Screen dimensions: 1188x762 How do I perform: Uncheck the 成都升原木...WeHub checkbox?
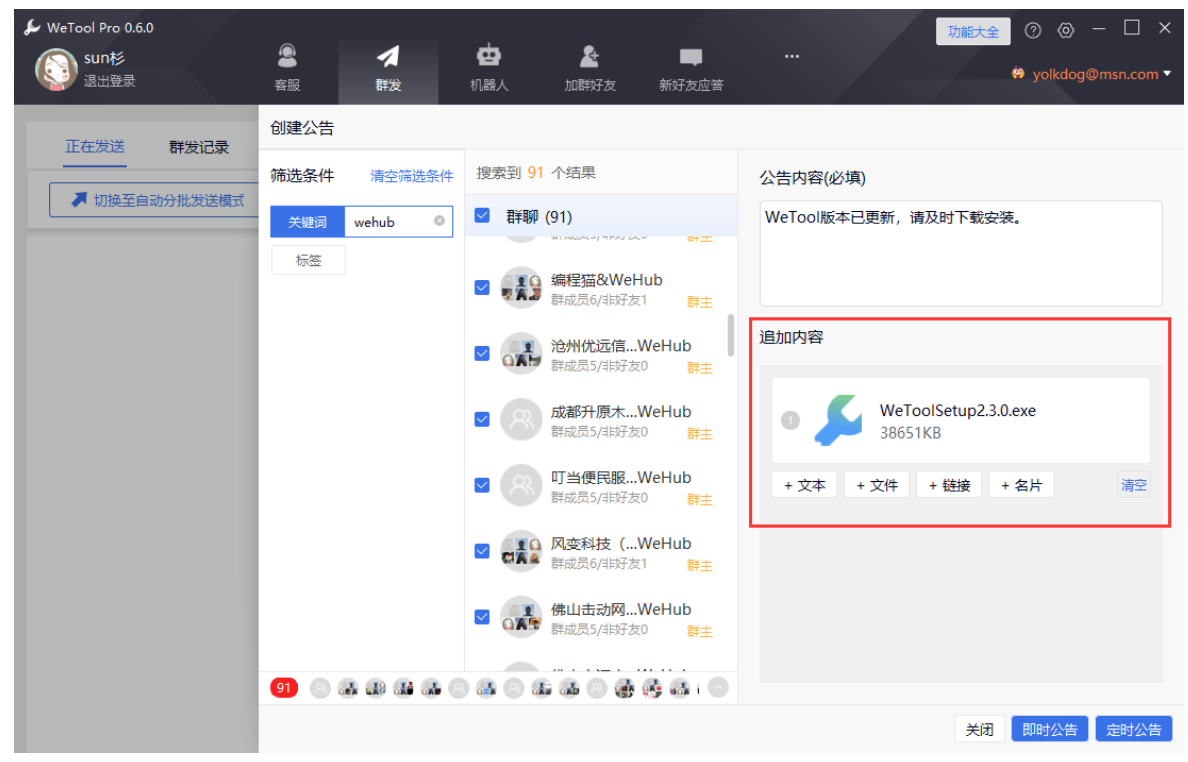tap(482, 420)
